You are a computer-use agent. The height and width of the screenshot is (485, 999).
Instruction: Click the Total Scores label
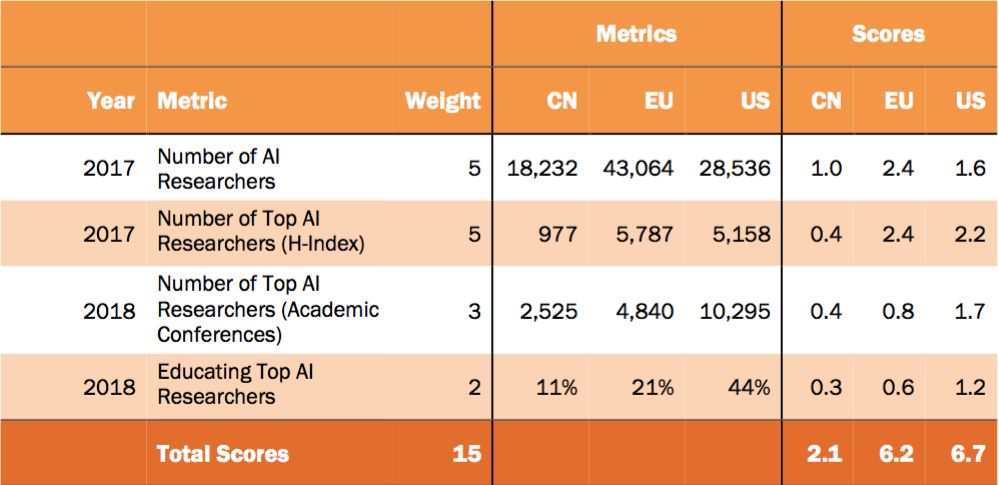(222, 454)
